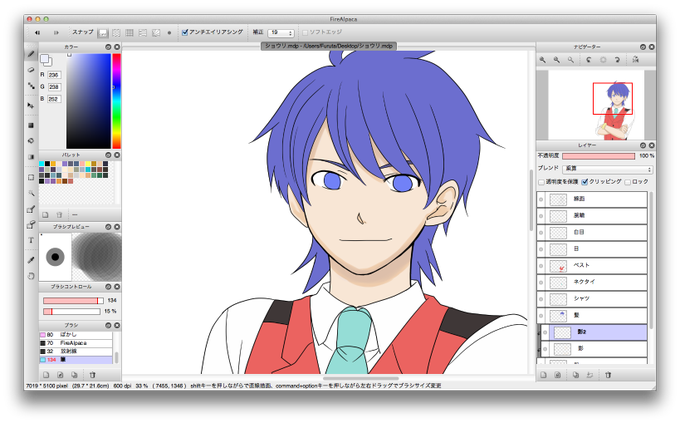
Task: Enable the 透明度を保護 checkbox
Action: (541, 182)
